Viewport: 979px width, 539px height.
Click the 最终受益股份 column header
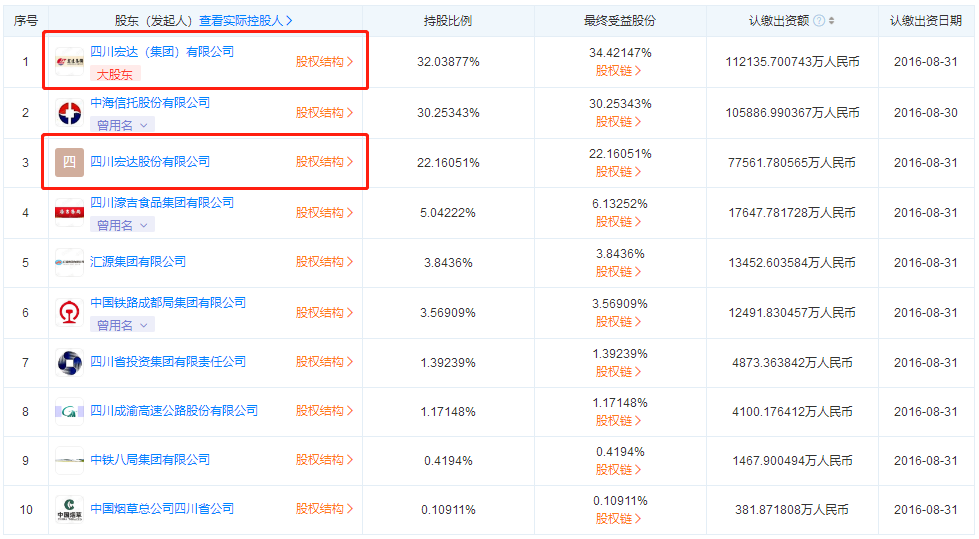click(x=620, y=21)
